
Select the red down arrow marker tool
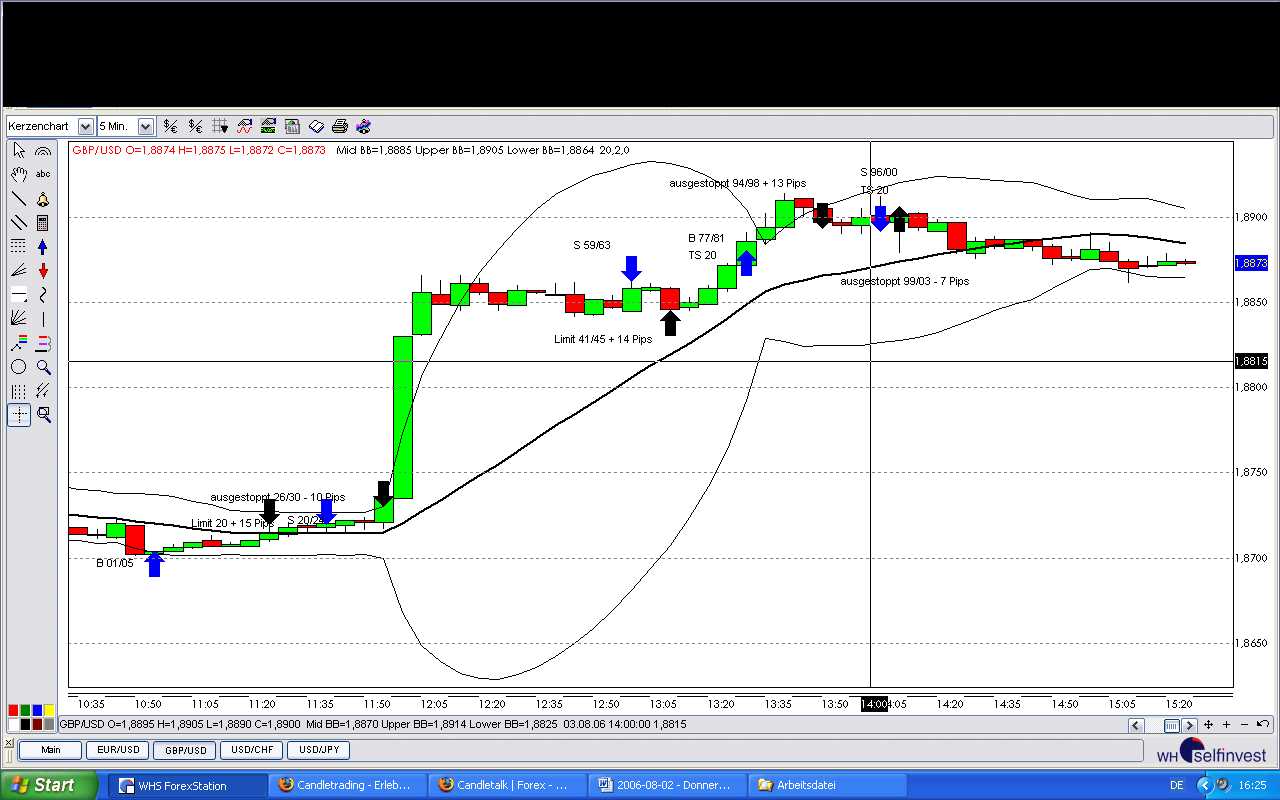pos(43,271)
